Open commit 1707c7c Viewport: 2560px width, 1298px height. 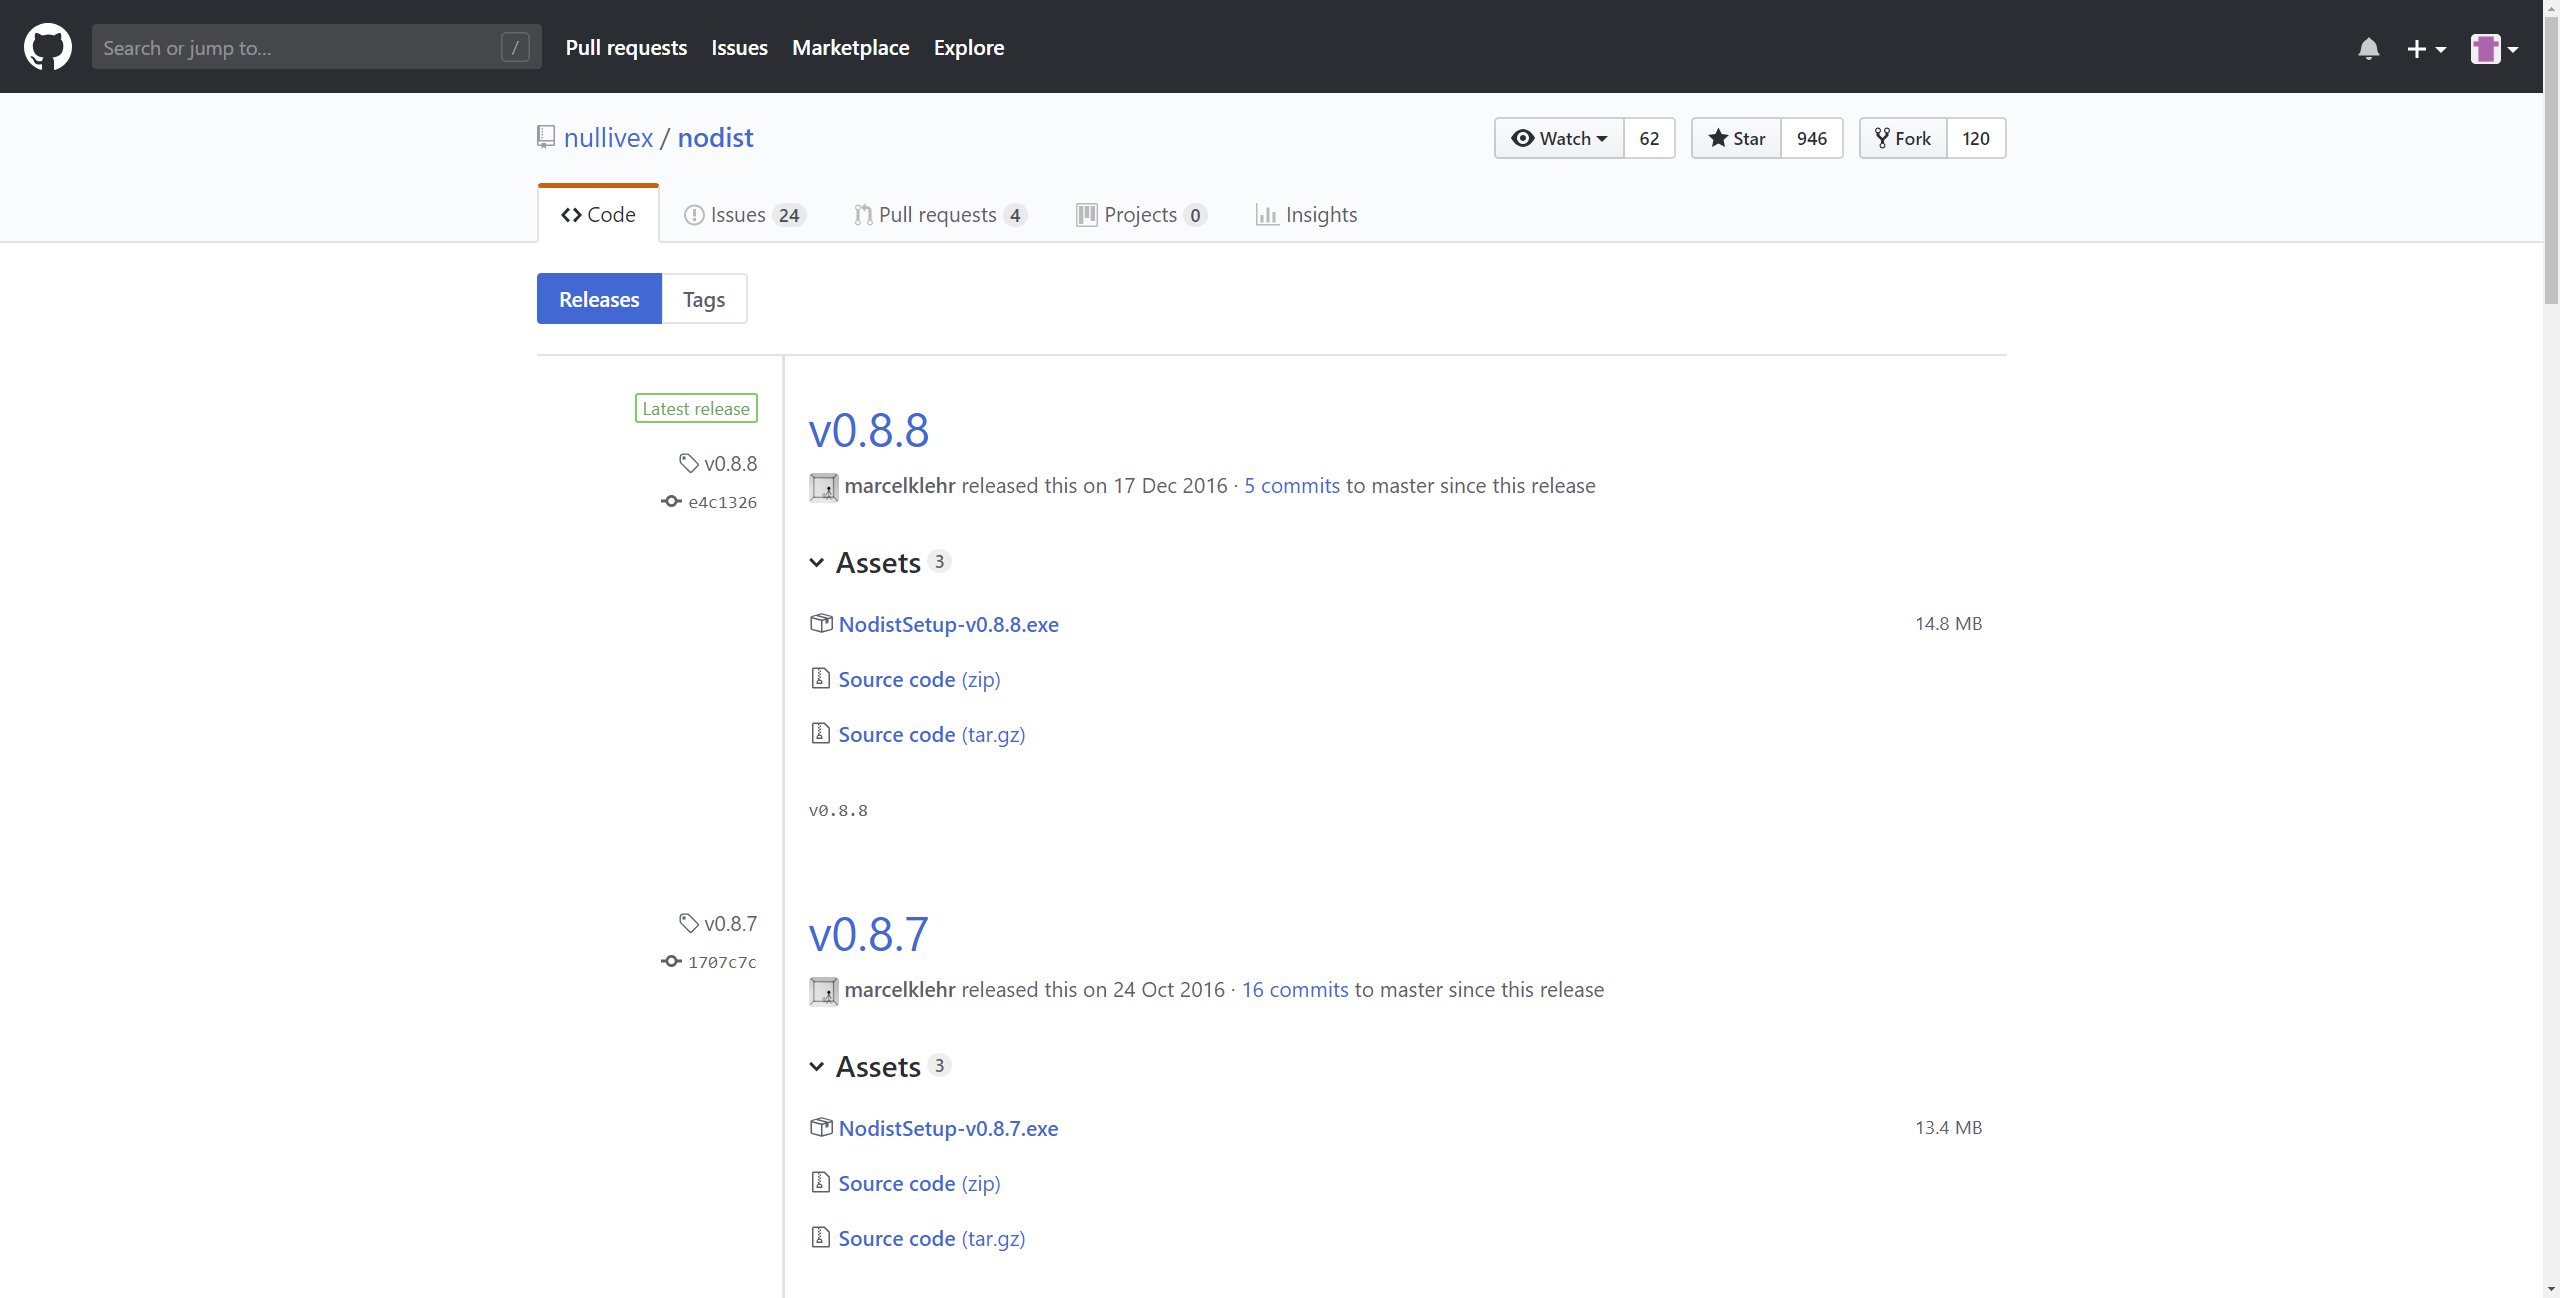coord(722,962)
